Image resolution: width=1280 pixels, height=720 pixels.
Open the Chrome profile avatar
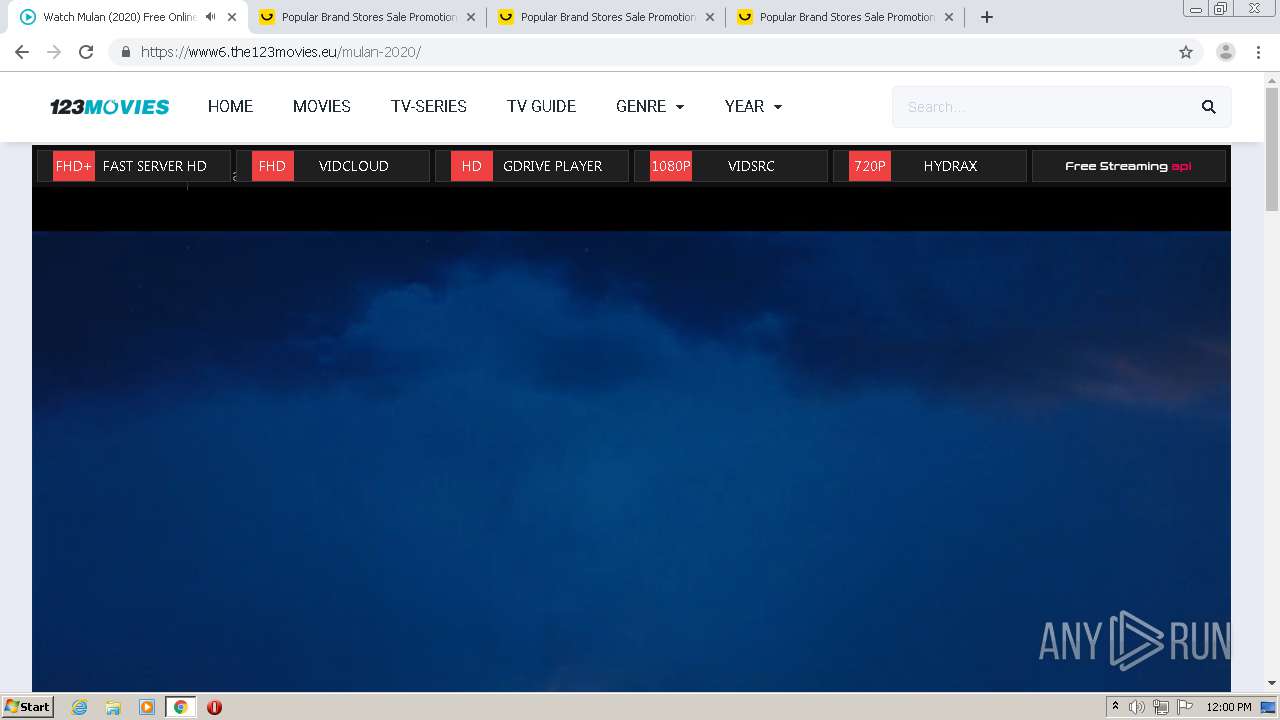pos(1226,52)
